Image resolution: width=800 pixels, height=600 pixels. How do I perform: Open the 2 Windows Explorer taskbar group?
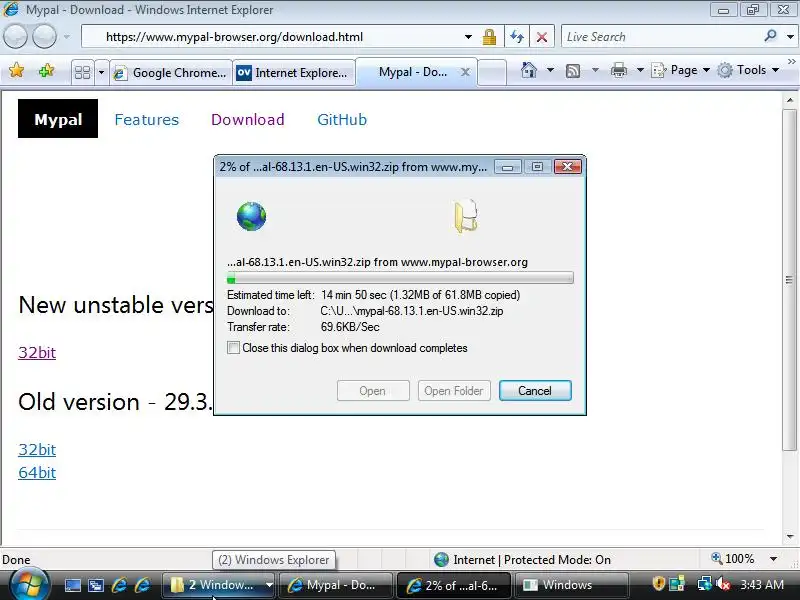pos(219,585)
